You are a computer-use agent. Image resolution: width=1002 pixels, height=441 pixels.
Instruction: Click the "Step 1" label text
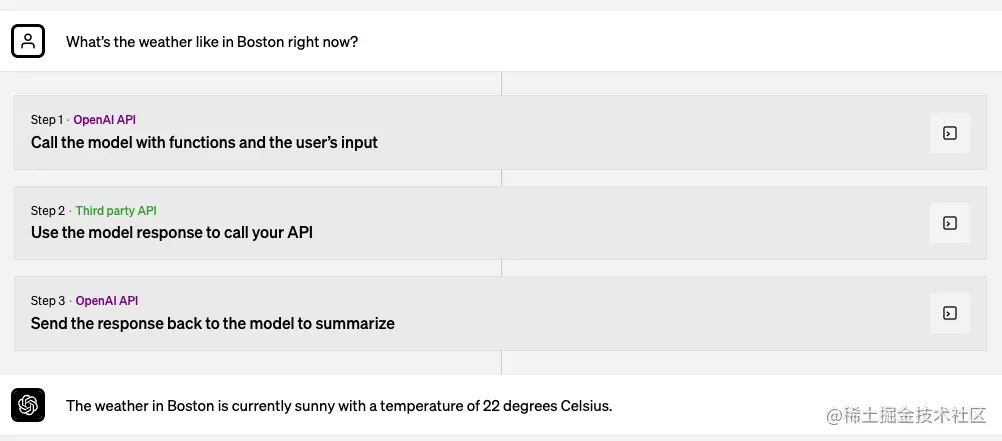click(47, 120)
